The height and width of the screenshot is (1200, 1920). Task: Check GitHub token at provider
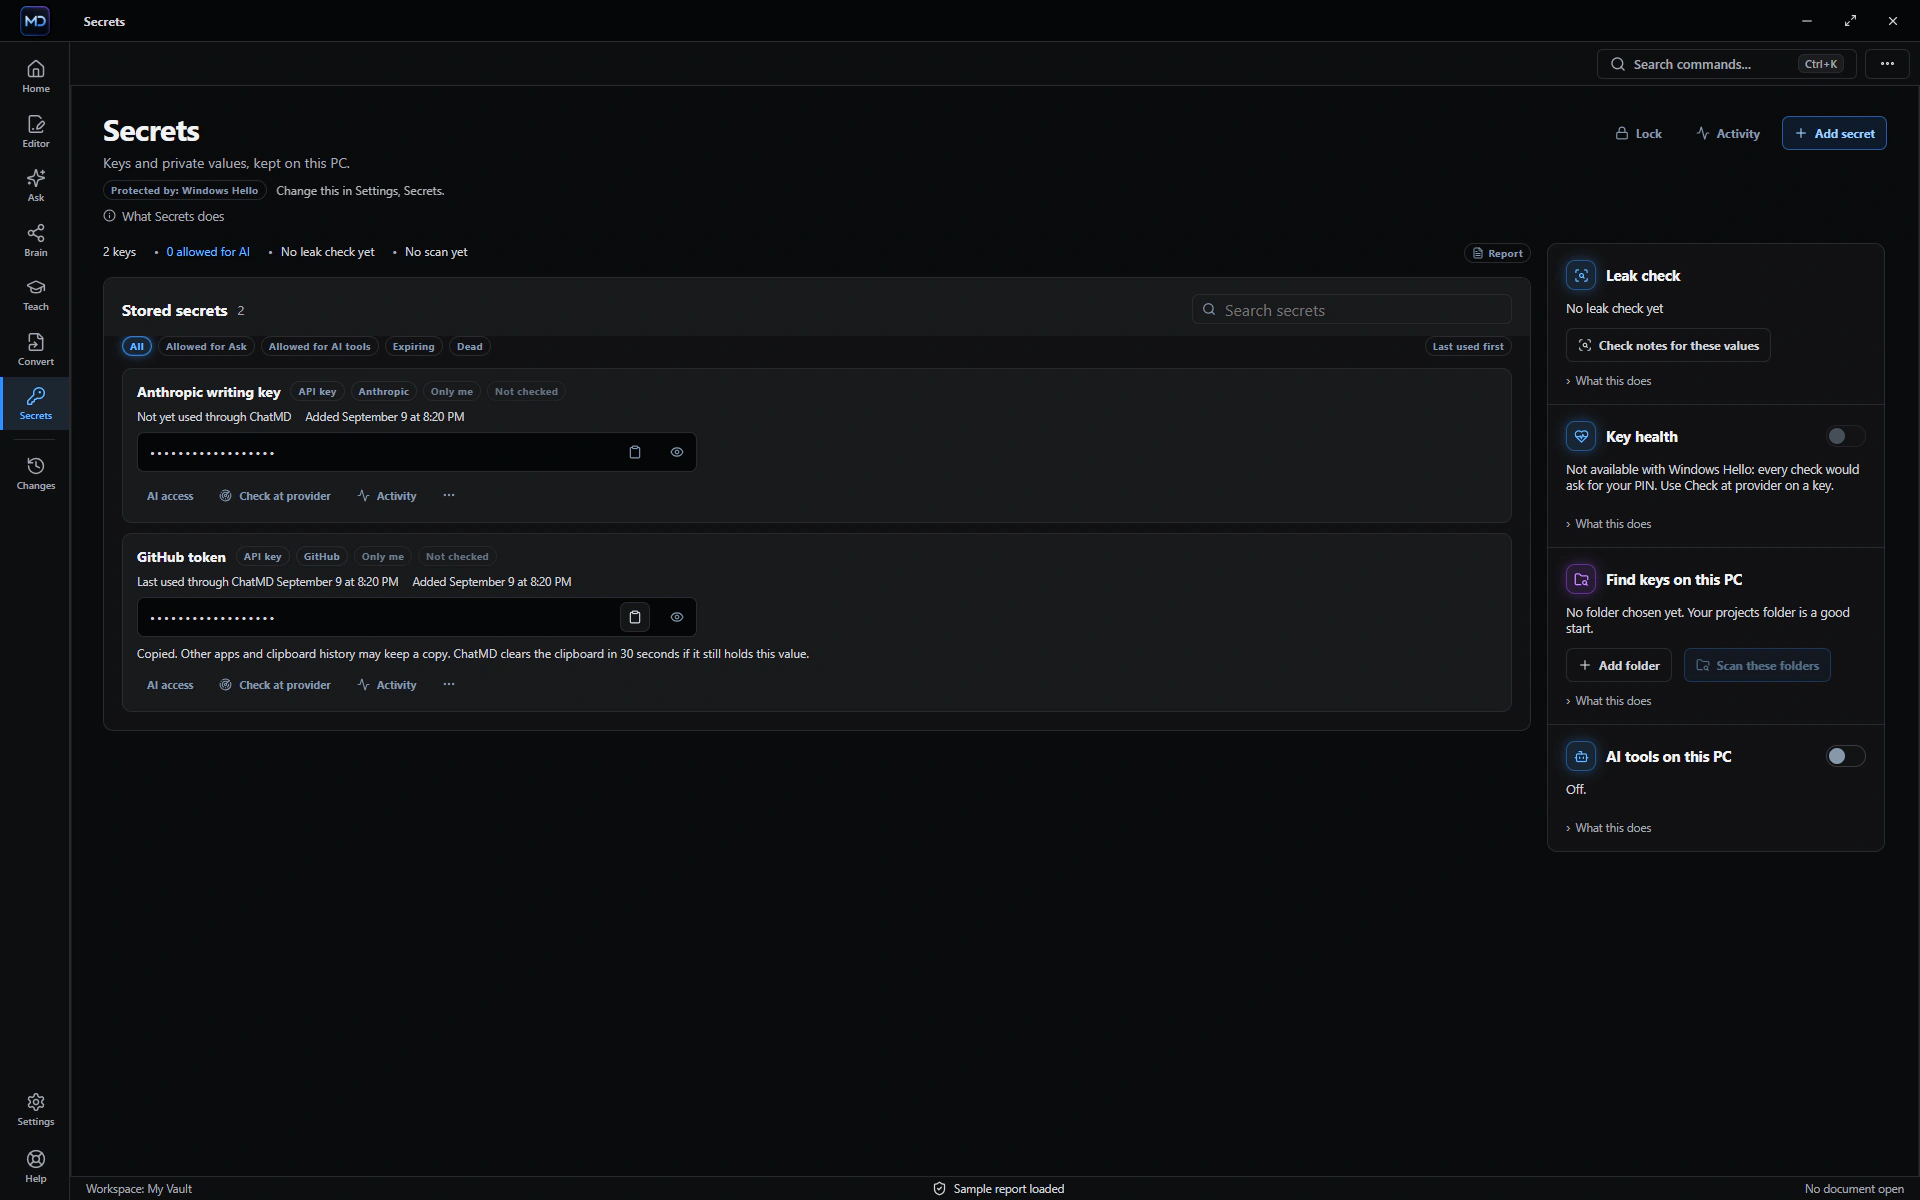point(275,685)
